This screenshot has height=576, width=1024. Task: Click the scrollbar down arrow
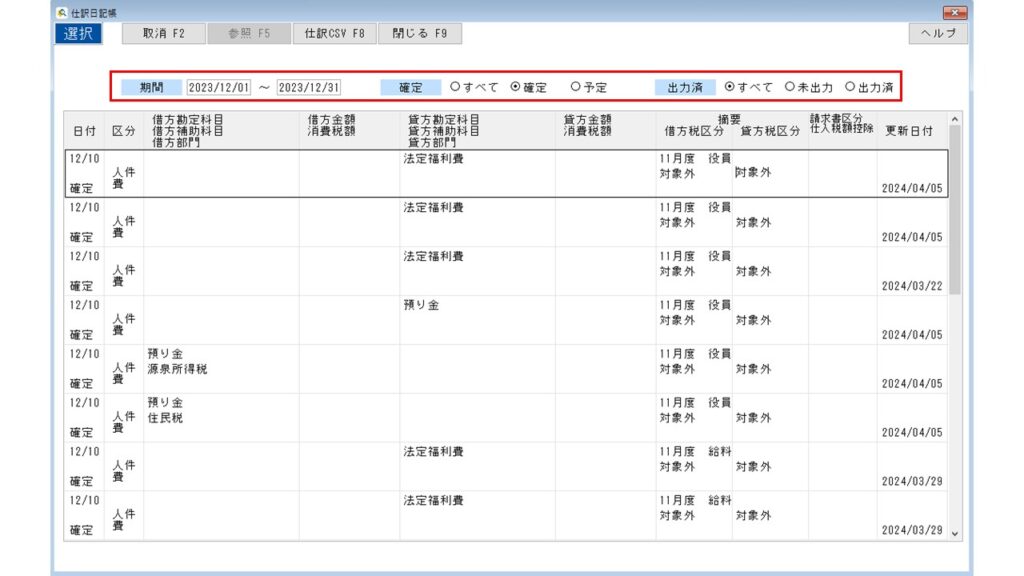(955, 534)
